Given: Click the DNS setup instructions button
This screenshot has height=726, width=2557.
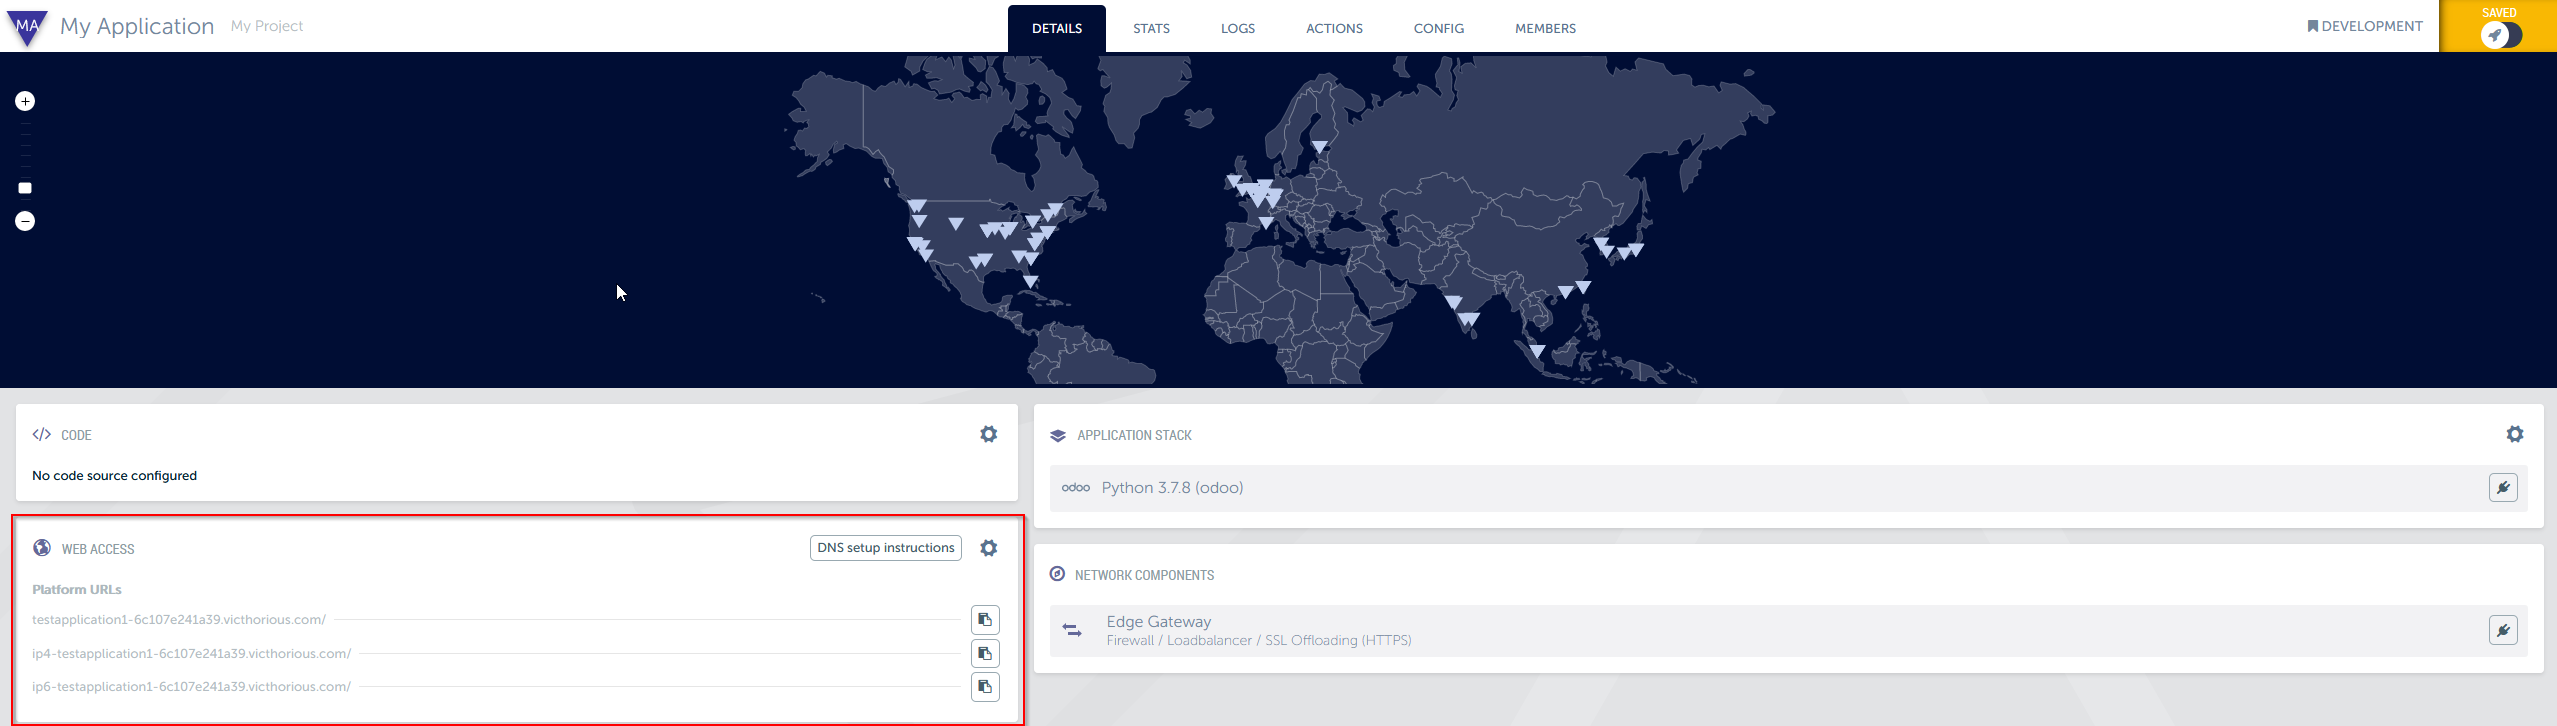Looking at the screenshot, I should pos(885,548).
